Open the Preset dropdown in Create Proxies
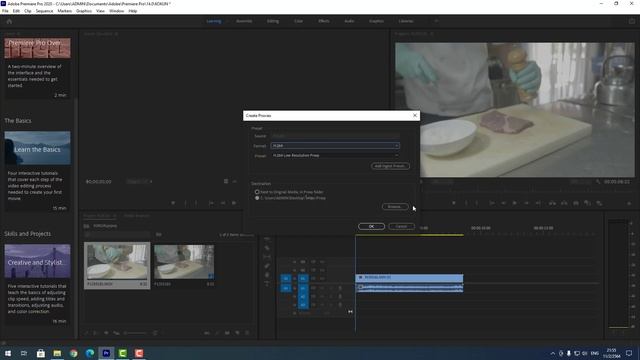 [x=335, y=156]
